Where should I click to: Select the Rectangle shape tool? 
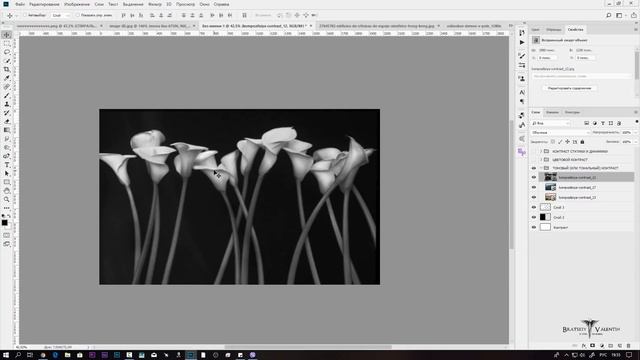[7, 182]
